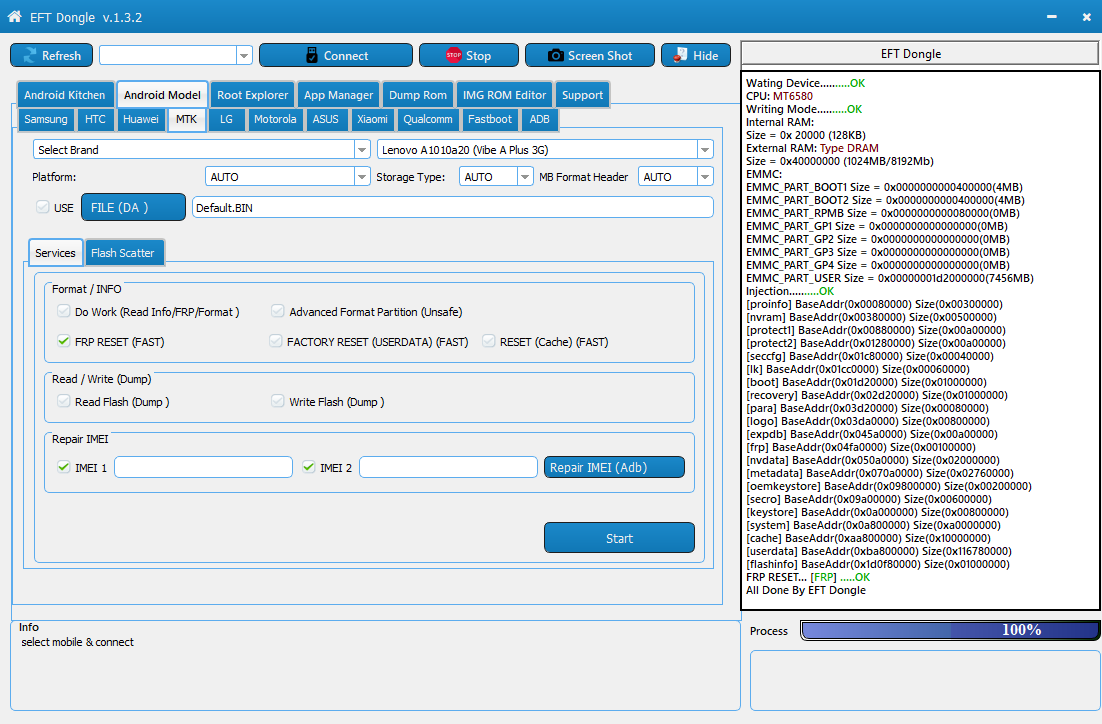1102x724 pixels.
Task: Toggle the IMEI 2 checkbox
Action: click(309, 467)
